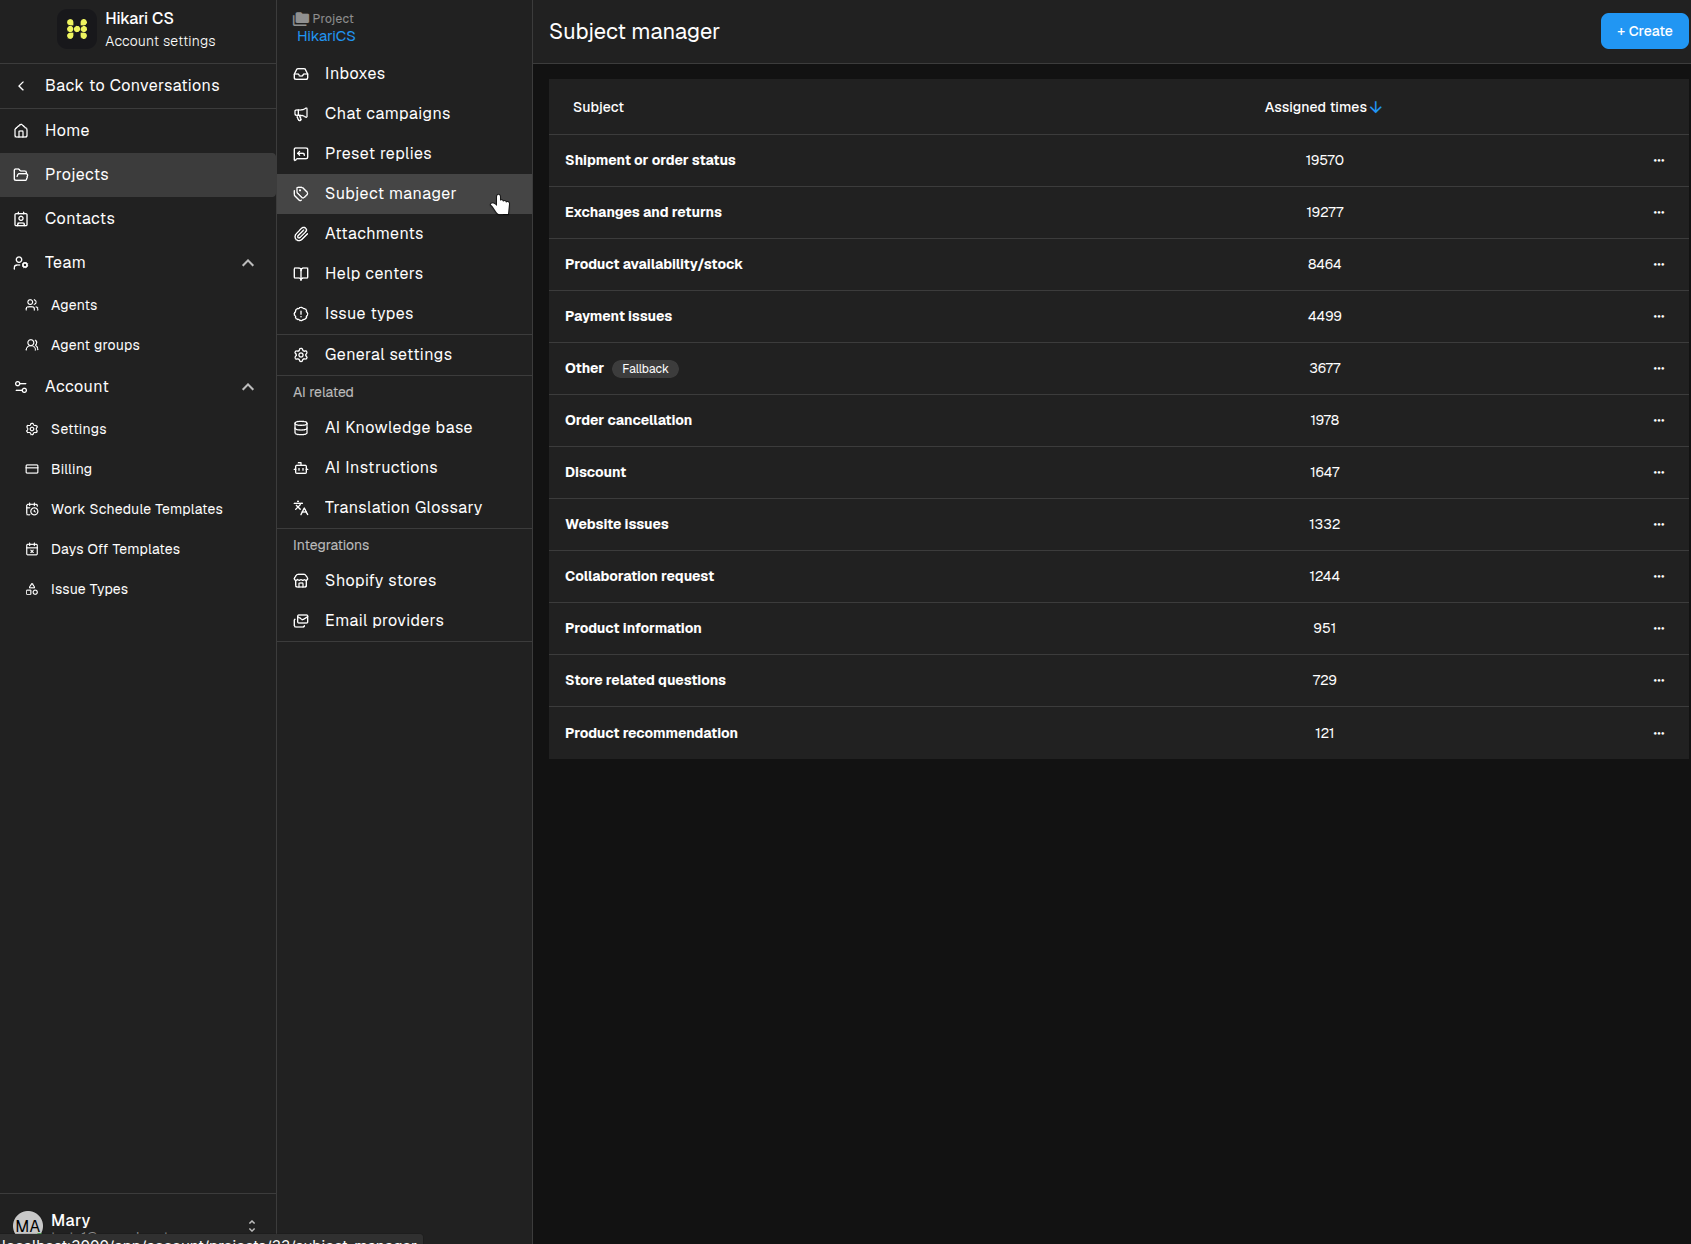Open options menu for Store related questions
This screenshot has width=1691, height=1244.
(x=1659, y=680)
